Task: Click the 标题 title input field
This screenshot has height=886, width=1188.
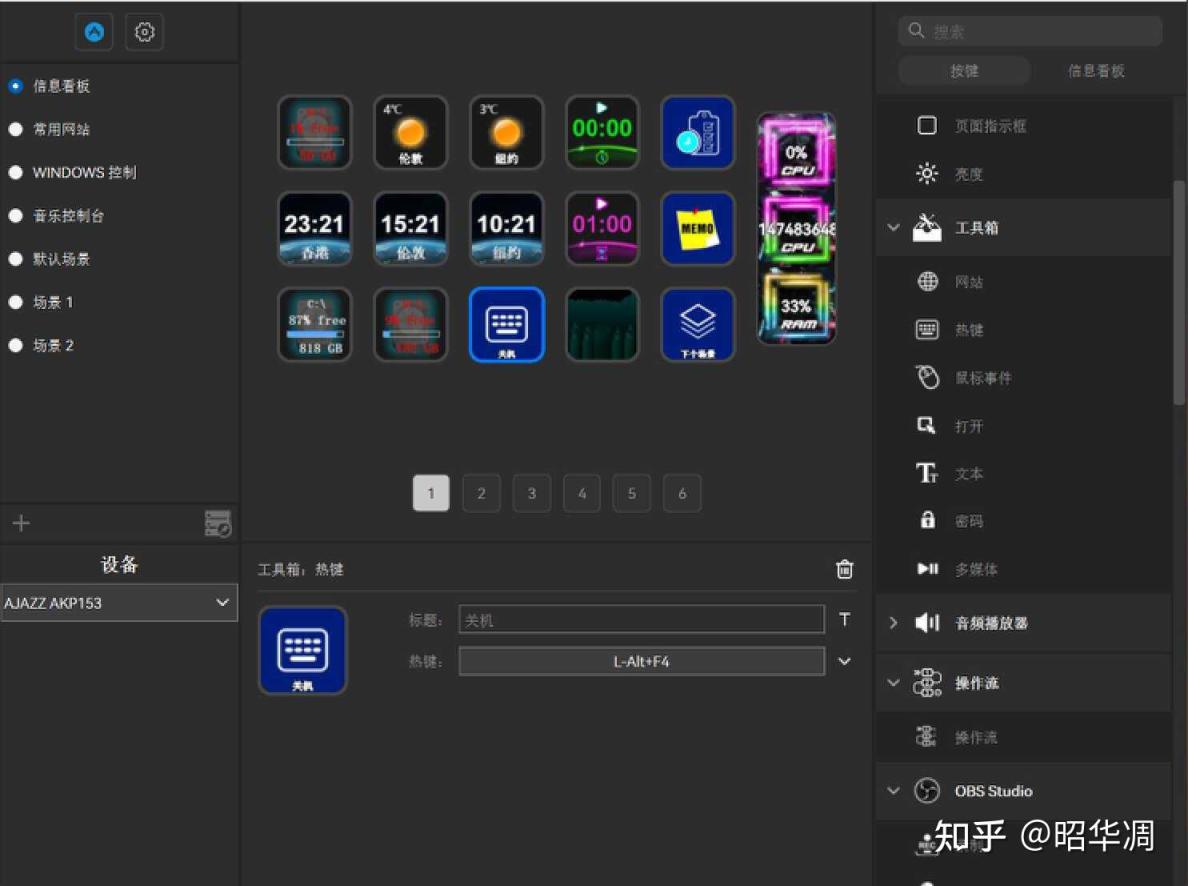Action: [x=642, y=620]
